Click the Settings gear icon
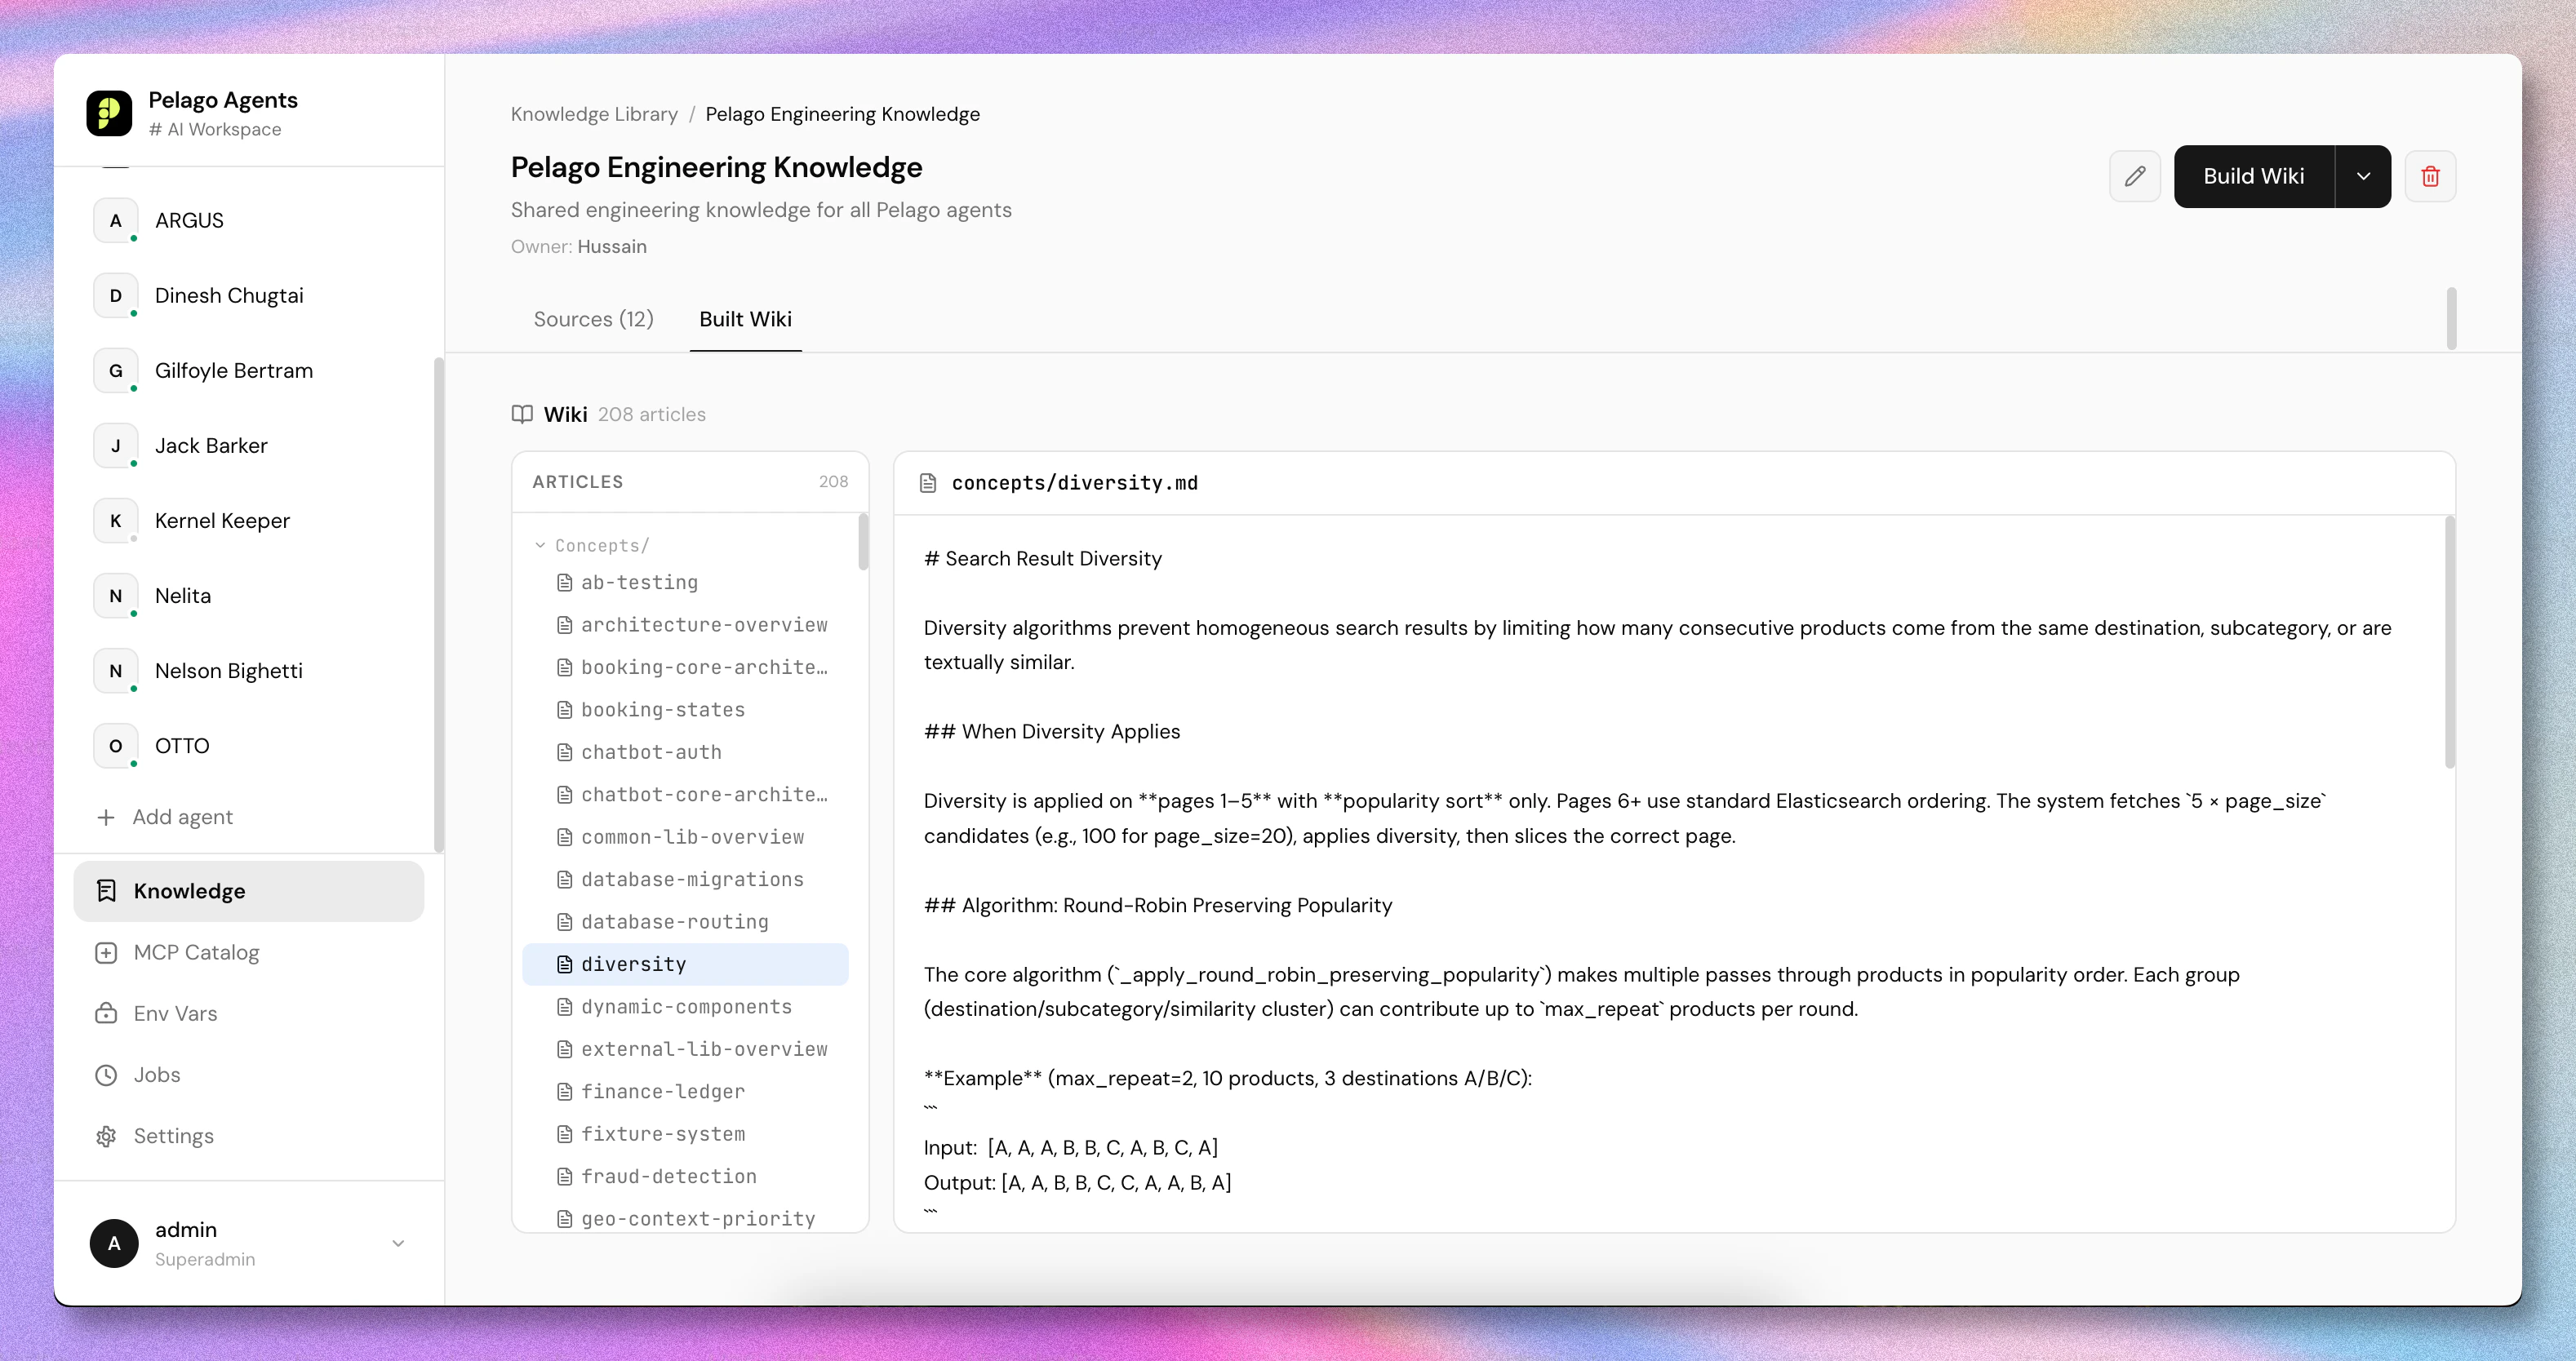This screenshot has width=2576, height=1361. [106, 1136]
